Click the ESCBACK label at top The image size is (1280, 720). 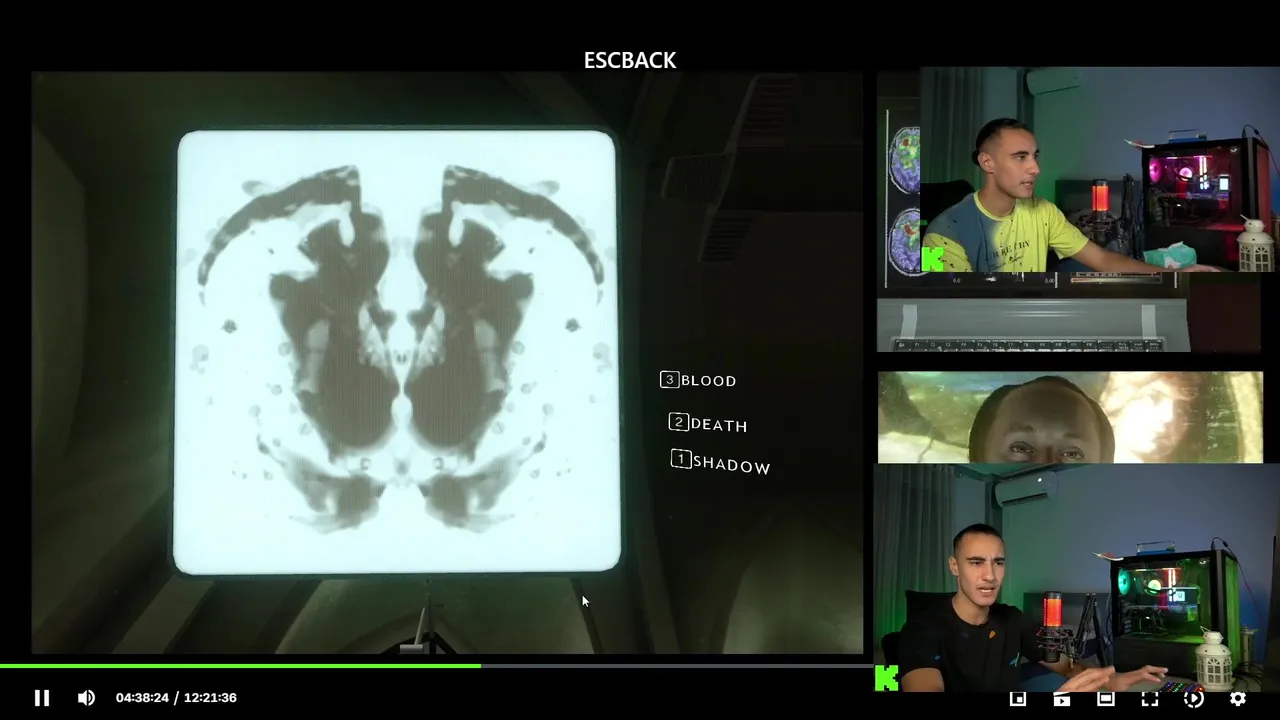click(x=630, y=60)
